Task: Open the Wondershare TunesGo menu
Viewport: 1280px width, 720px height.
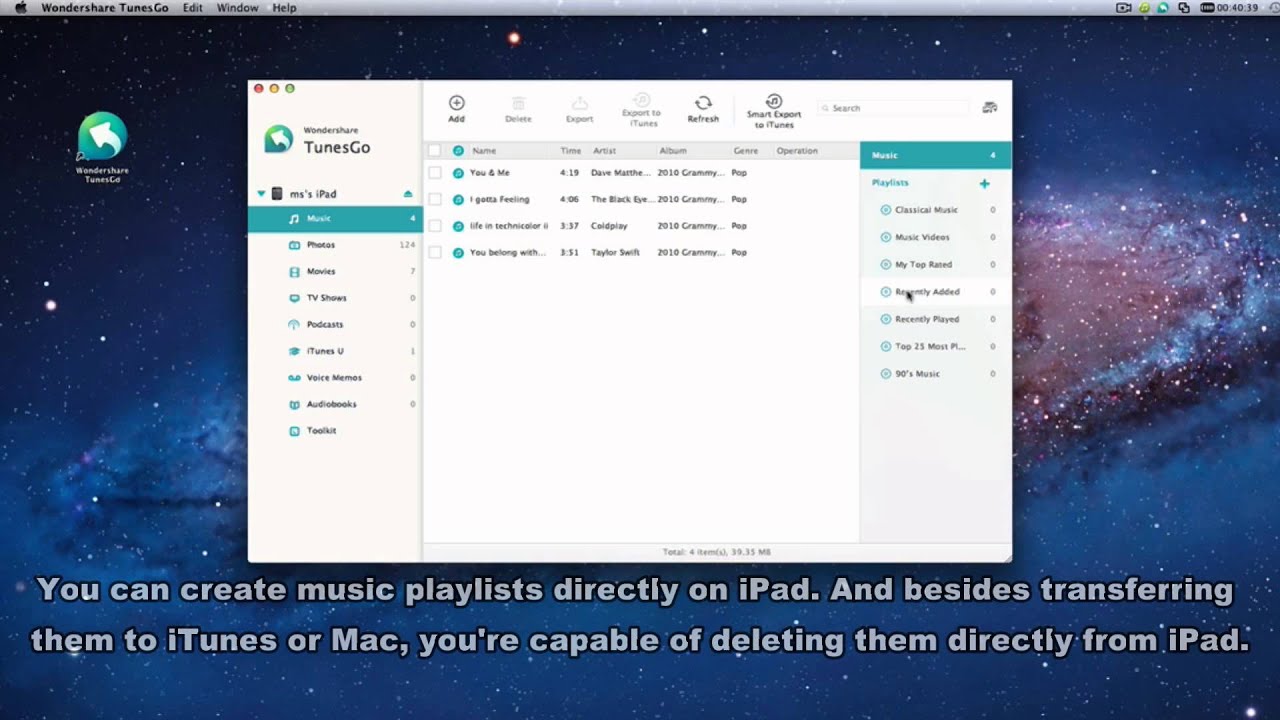Action: (x=105, y=8)
